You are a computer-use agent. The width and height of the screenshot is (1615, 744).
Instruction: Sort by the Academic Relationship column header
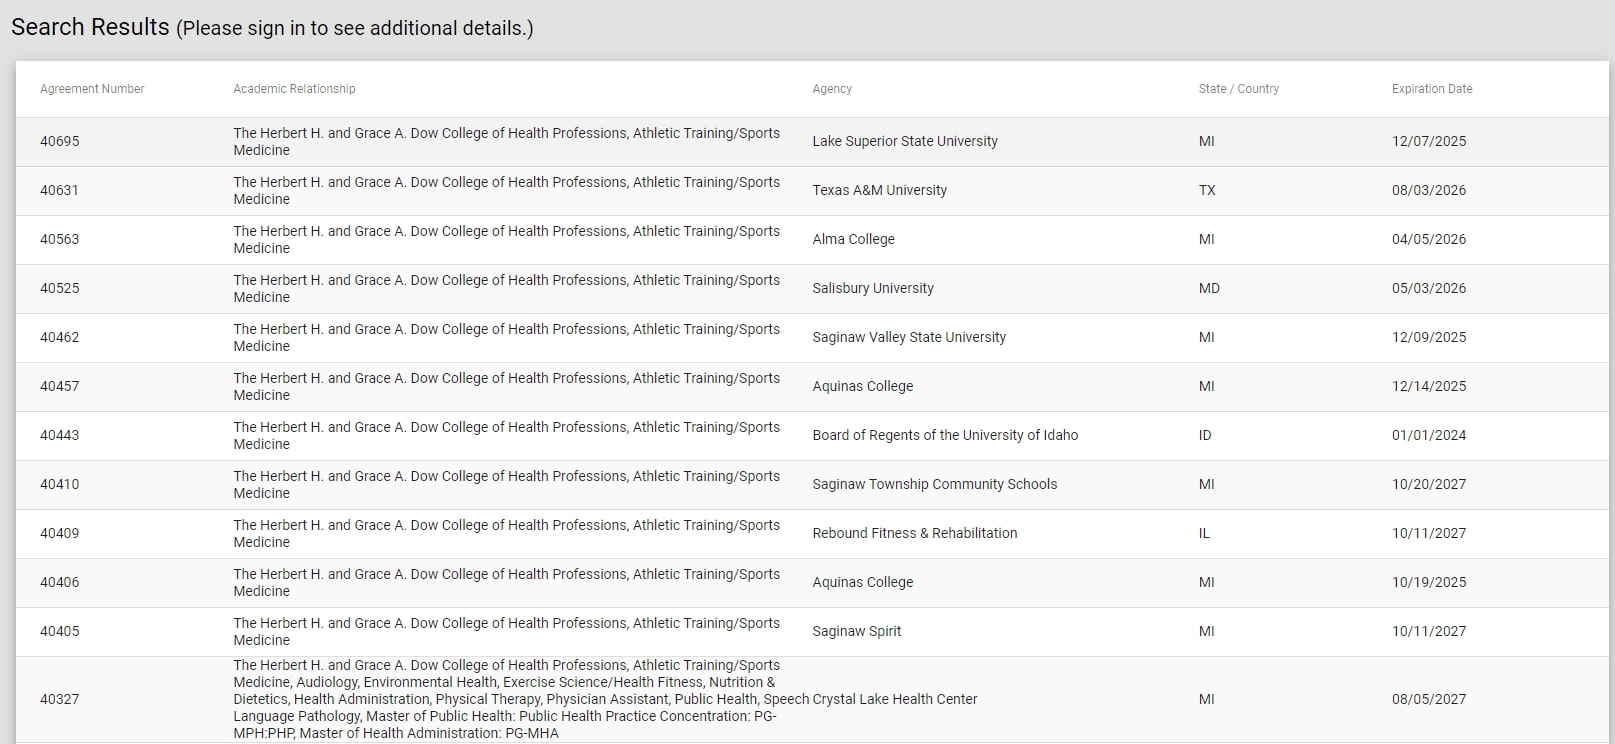pos(294,89)
